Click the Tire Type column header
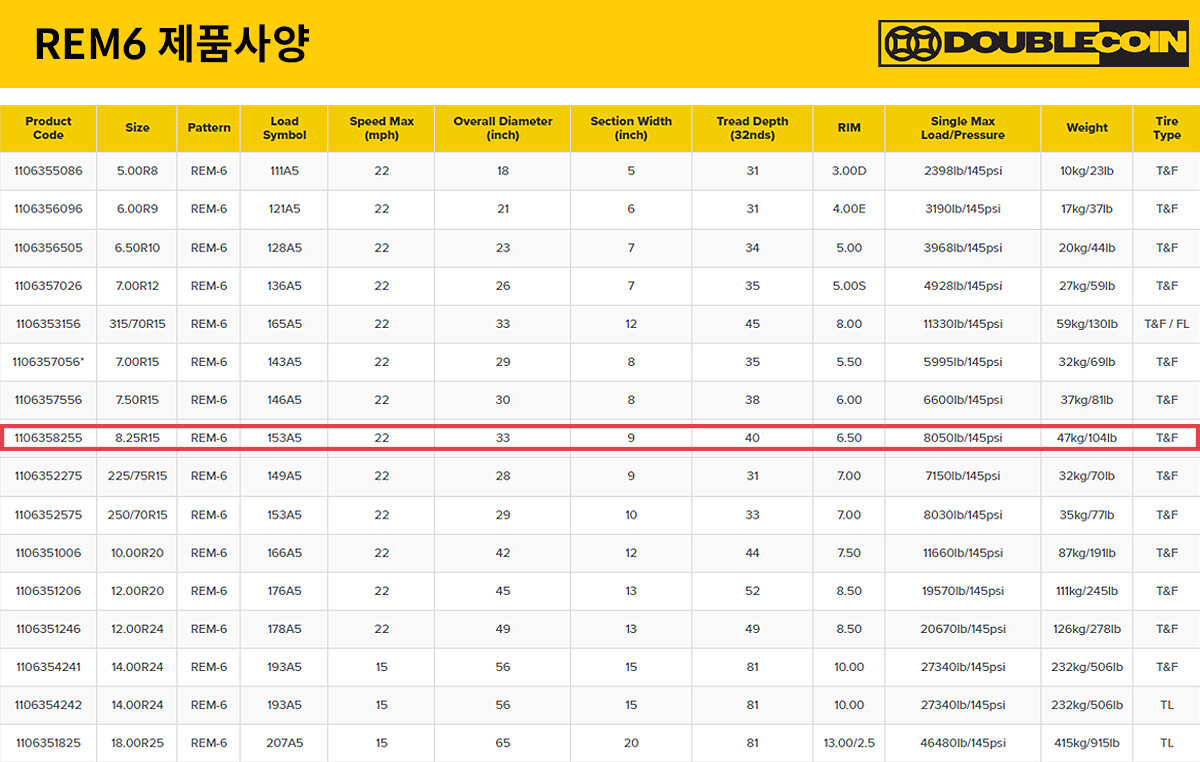The height and width of the screenshot is (762, 1200). pos(1166,128)
